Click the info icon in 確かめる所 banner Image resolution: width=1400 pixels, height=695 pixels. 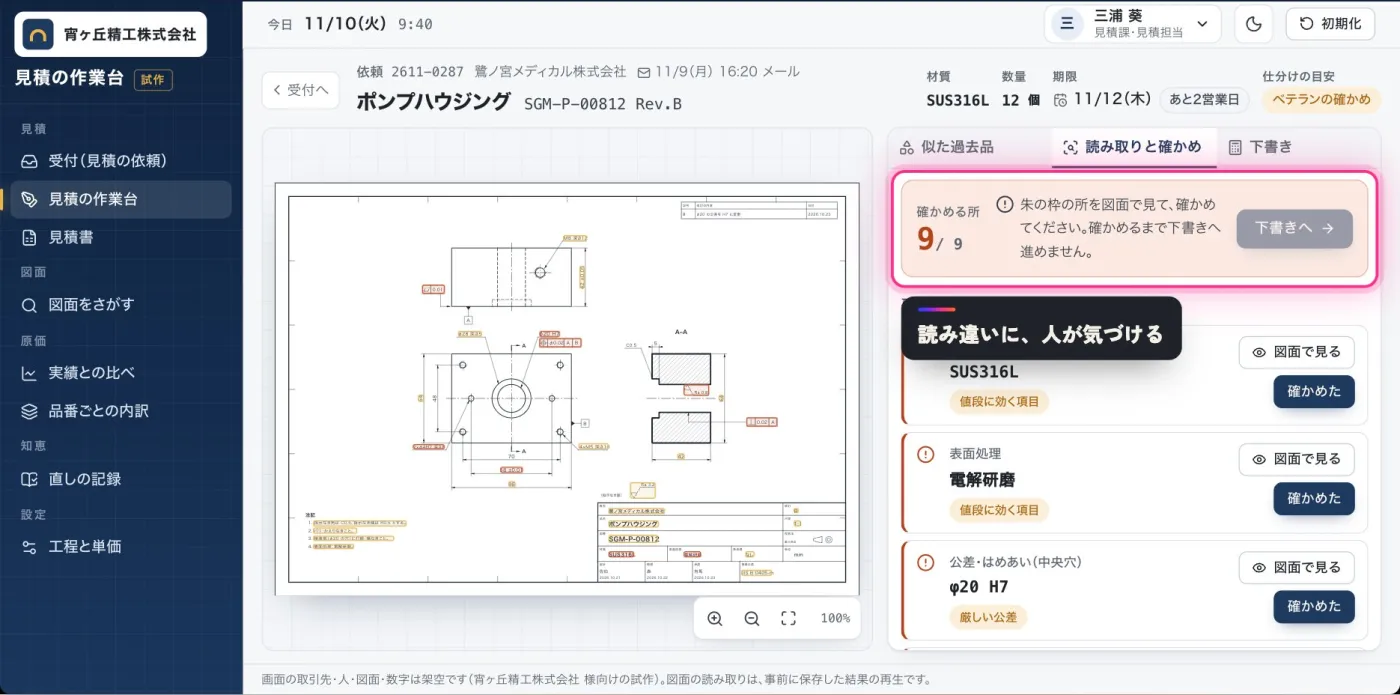(x=1005, y=205)
